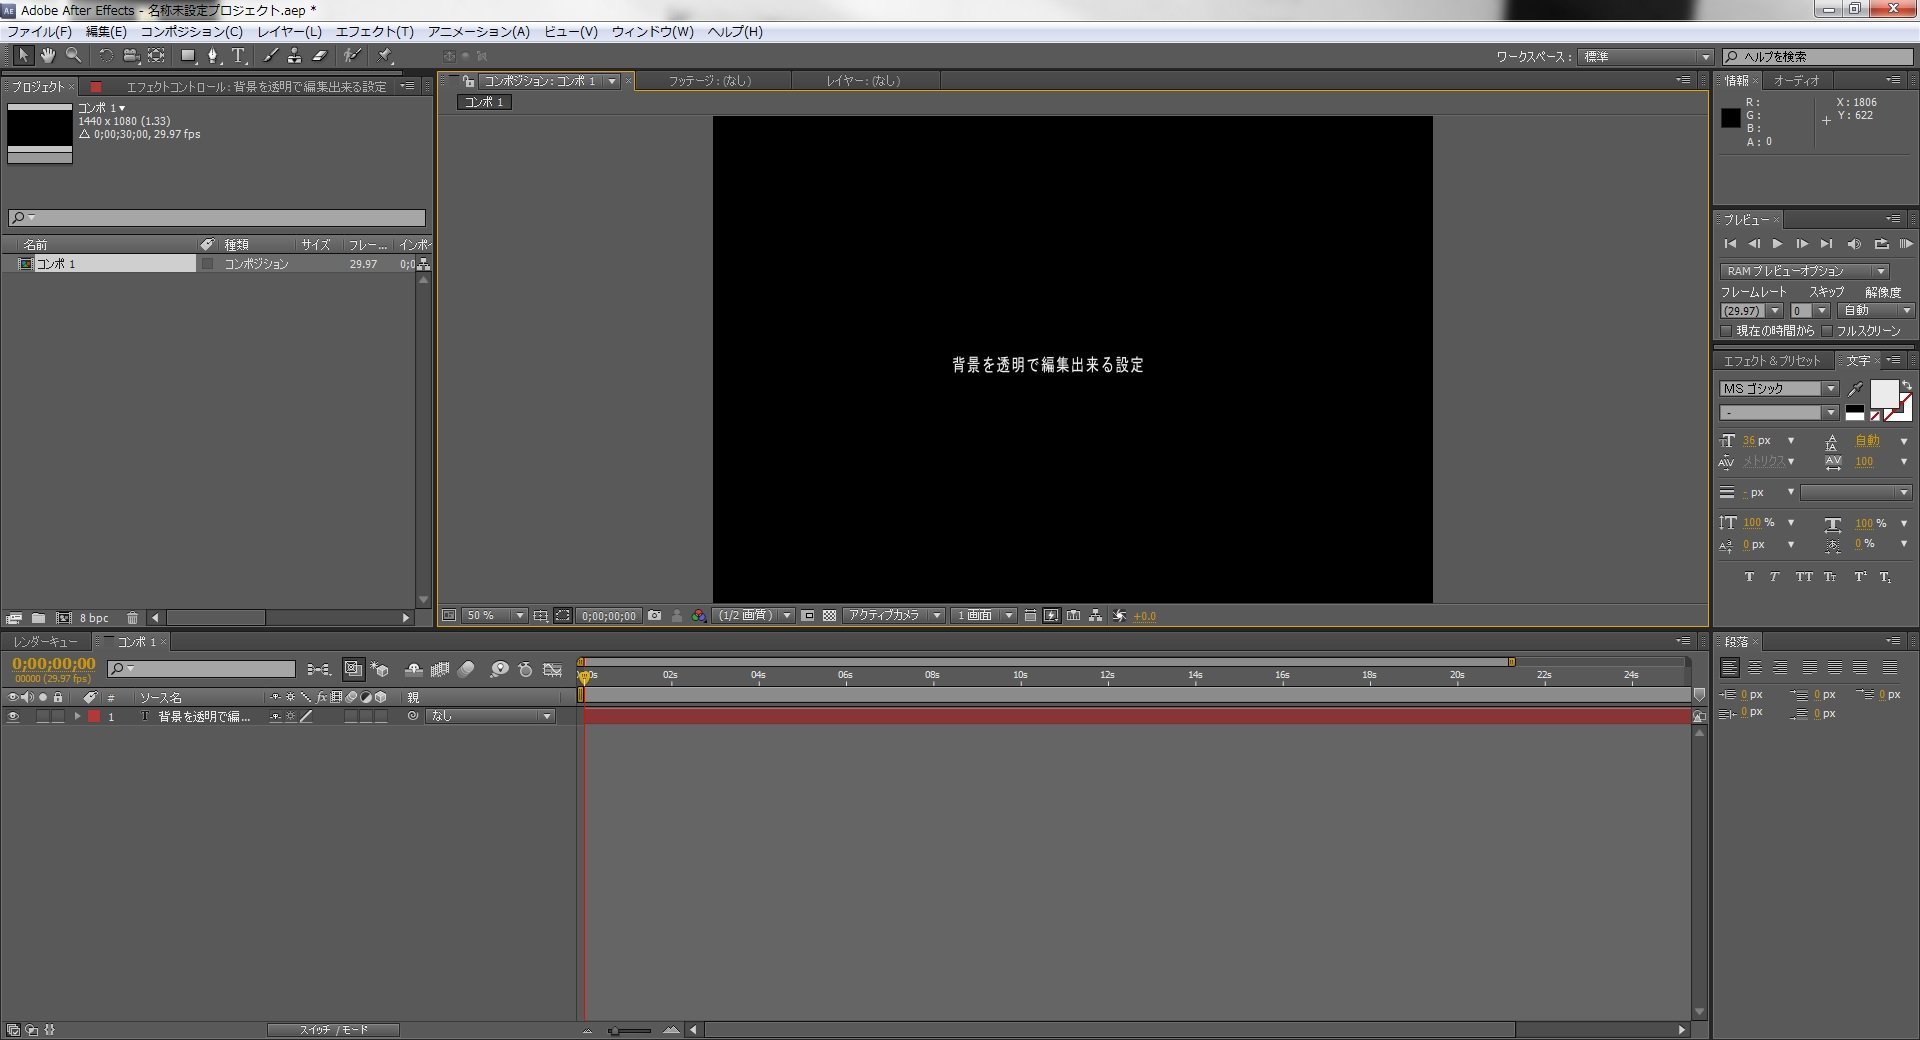This screenshot has width=1920, height=1040.
Task: Select the Pen tool
Action: pos(212,56)
